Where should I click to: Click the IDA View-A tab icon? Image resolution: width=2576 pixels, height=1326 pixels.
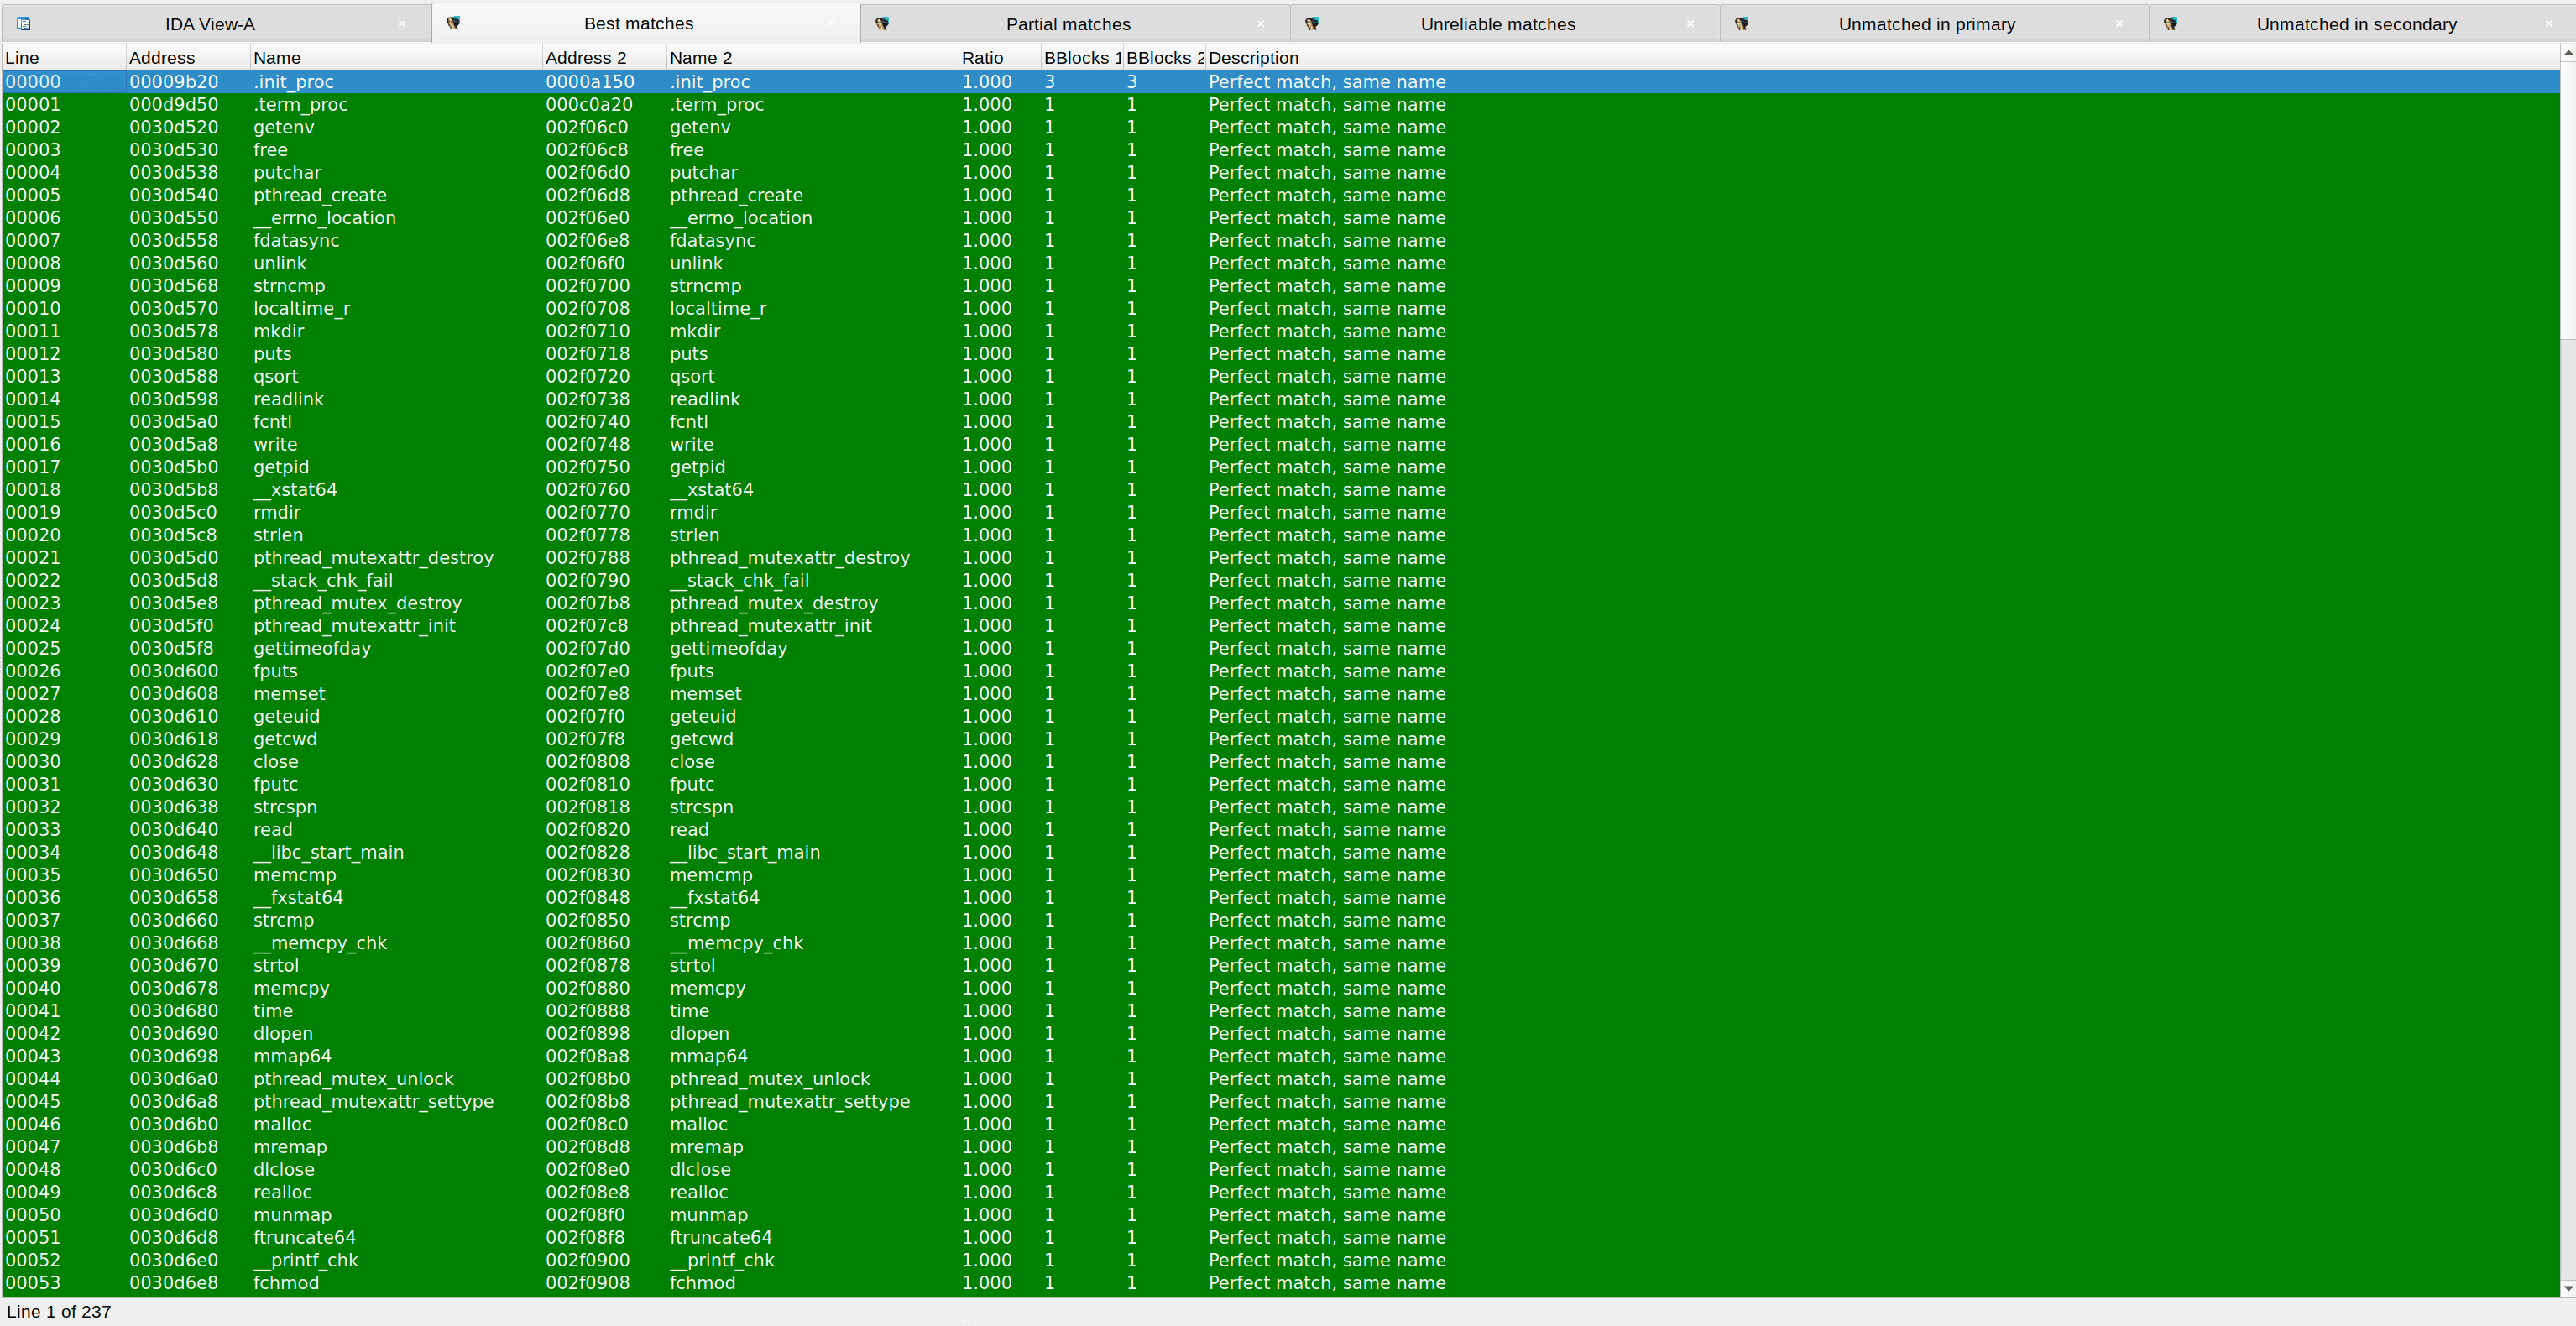[x=24, y=23]
